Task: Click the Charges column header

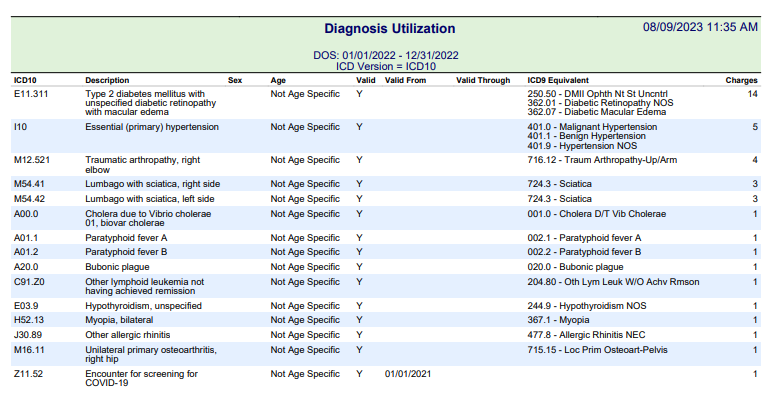Action: (741, 80)
